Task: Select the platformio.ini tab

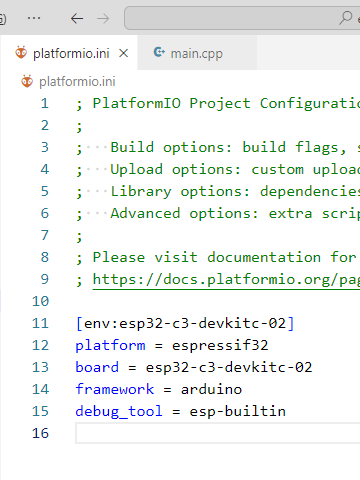Action: coord(69,53)
